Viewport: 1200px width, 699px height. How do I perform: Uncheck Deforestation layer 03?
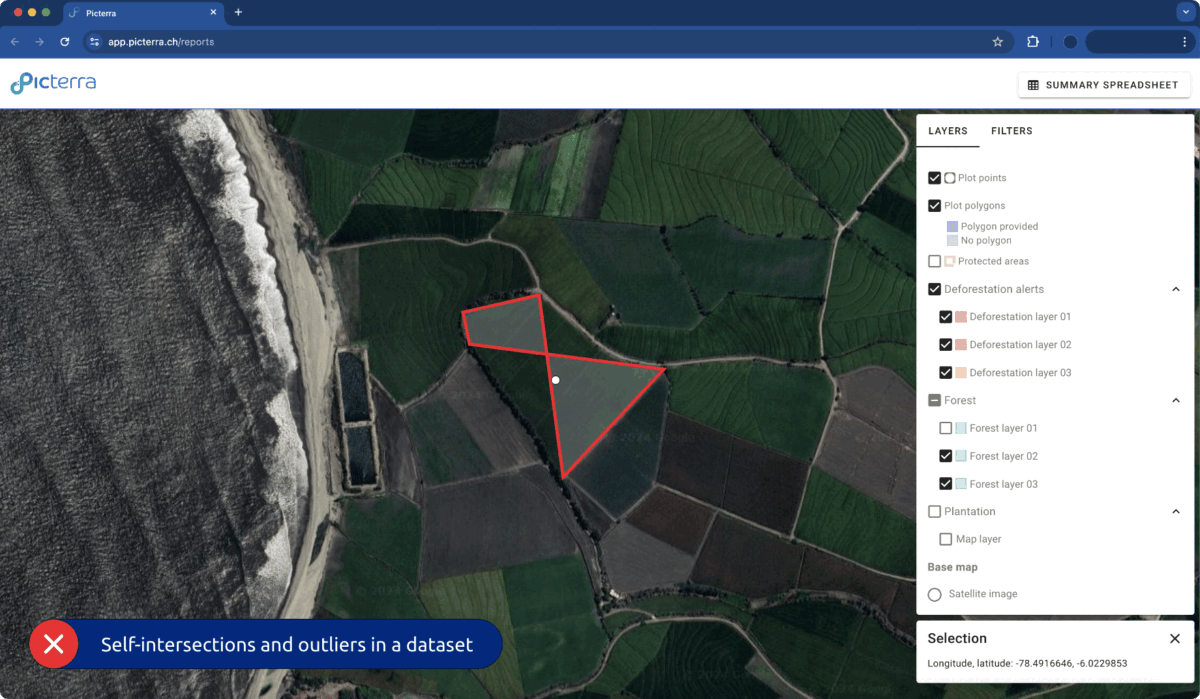tap(946, 373)
